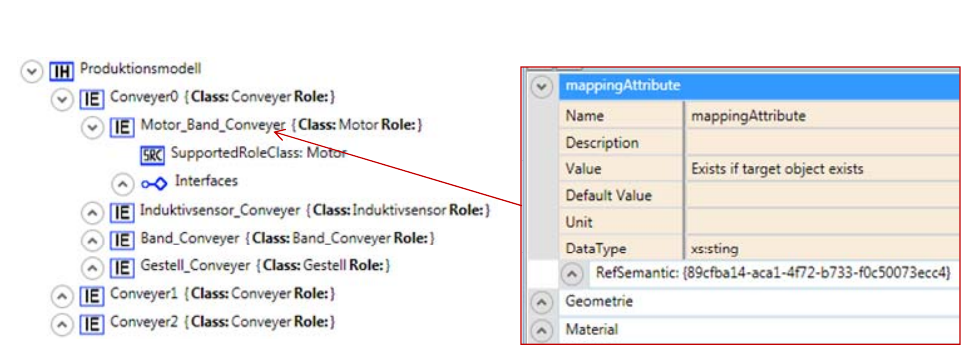Click the IE icon of Motor_Band_Conveyer
Image resolution: width=970 pixels, height=362 pixels.
(x=122, y=127)
